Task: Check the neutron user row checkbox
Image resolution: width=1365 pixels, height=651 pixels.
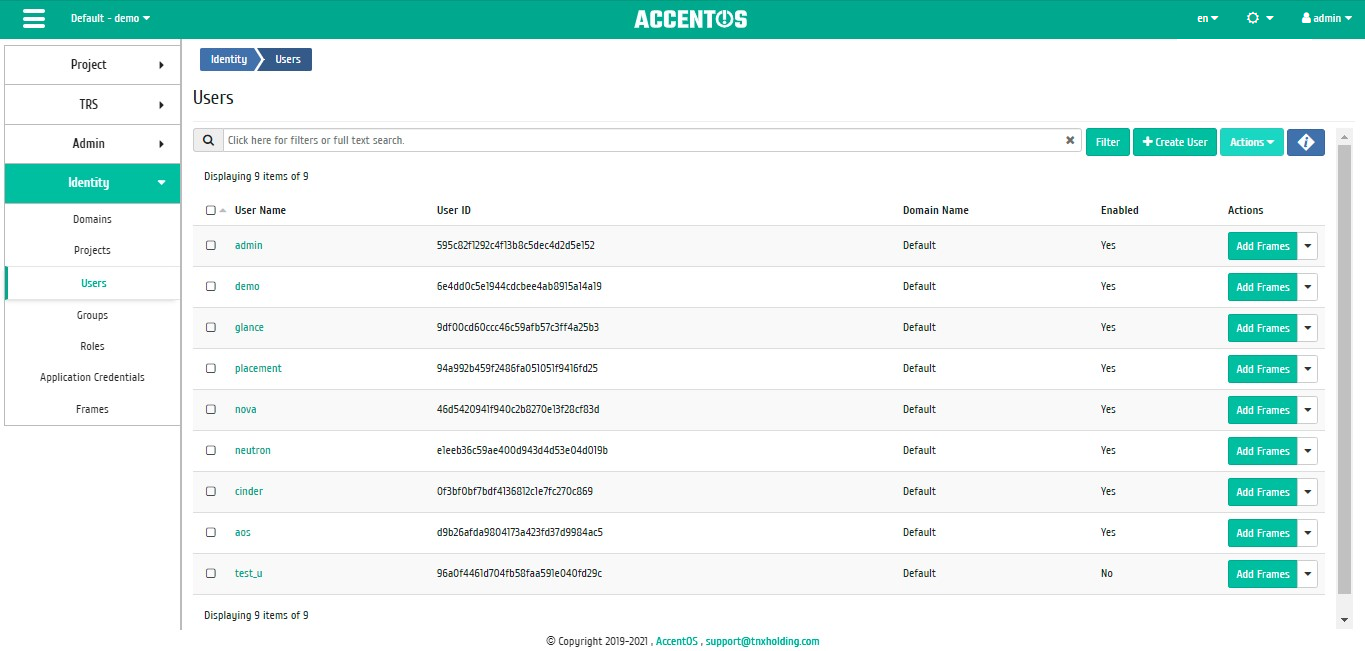Action: tap(210, 450)
